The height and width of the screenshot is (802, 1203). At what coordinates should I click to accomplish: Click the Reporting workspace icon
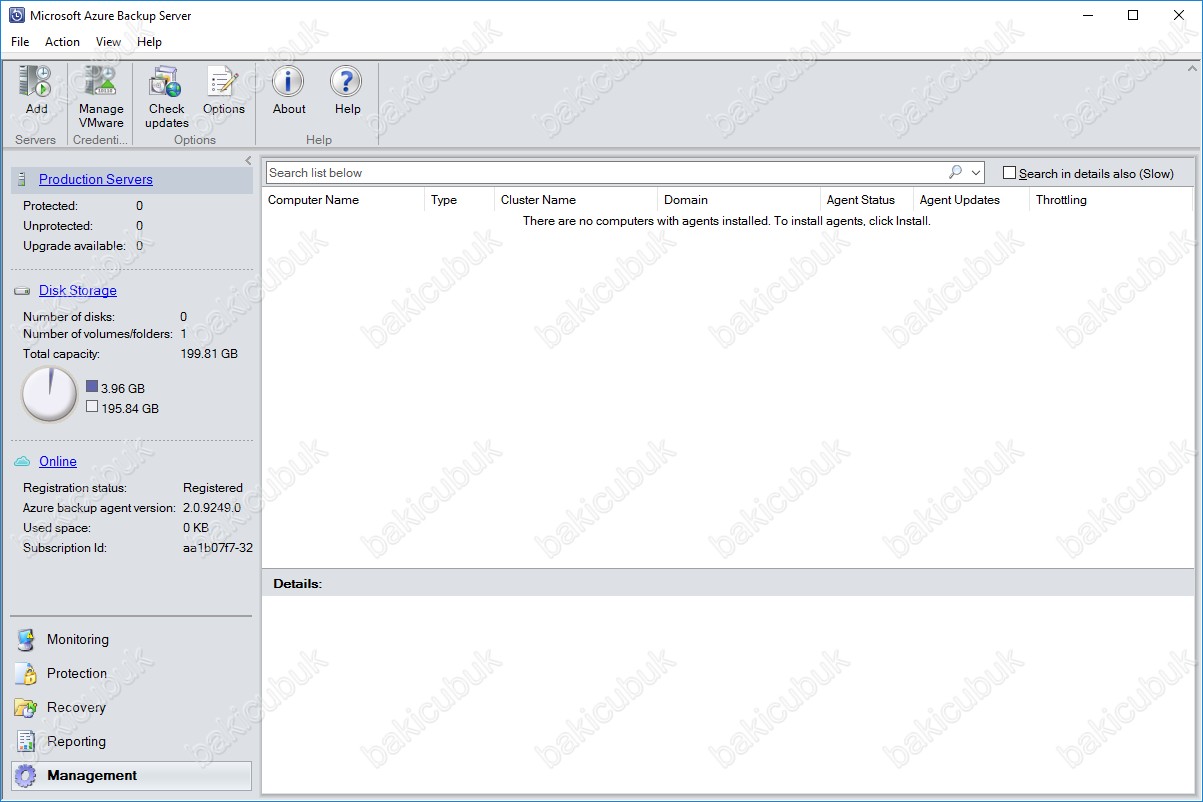(26, 742)
